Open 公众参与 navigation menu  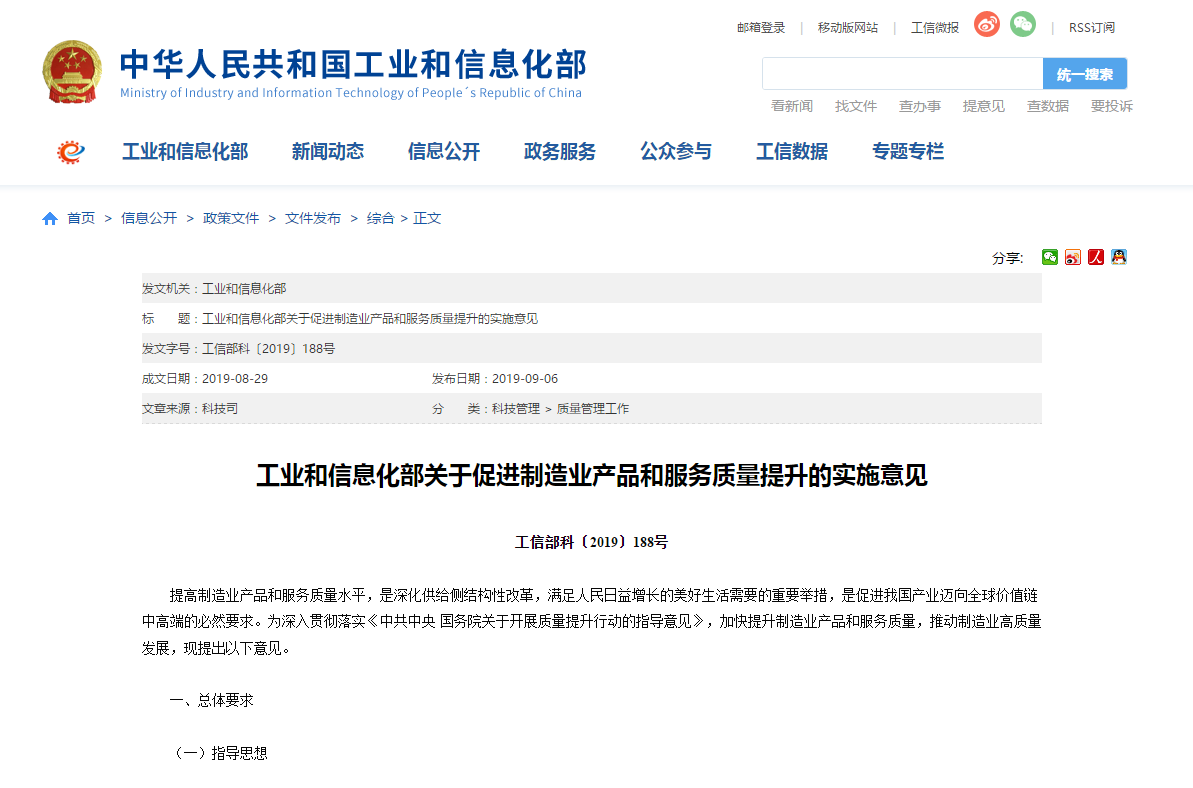pyautogui.click(x=676, y=152)
